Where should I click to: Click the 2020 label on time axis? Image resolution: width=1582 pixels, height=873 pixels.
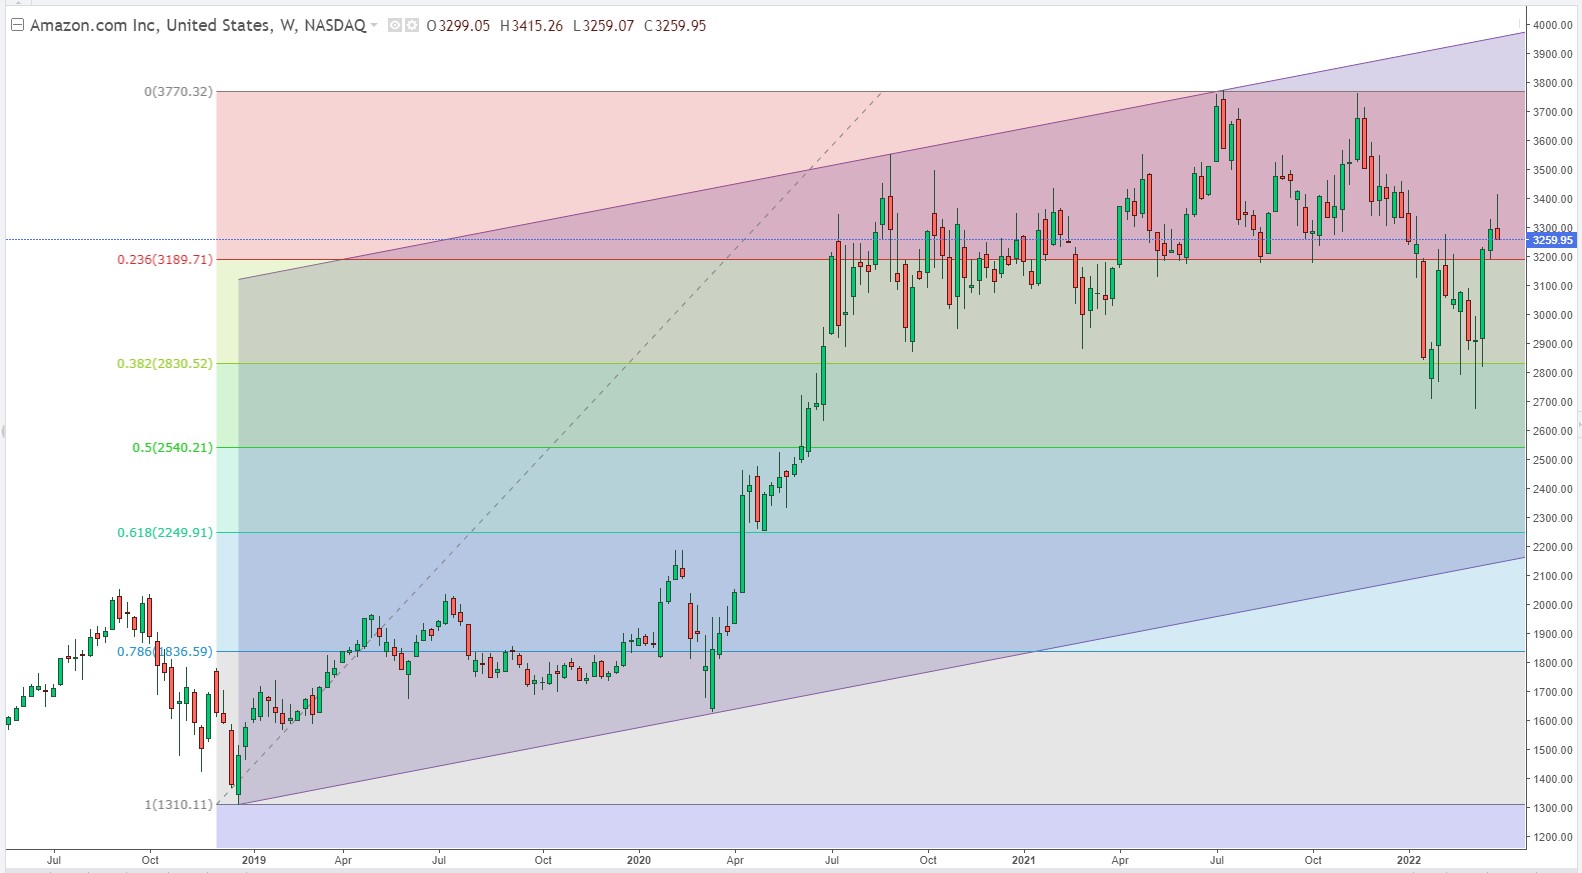[x=638, y=860]
